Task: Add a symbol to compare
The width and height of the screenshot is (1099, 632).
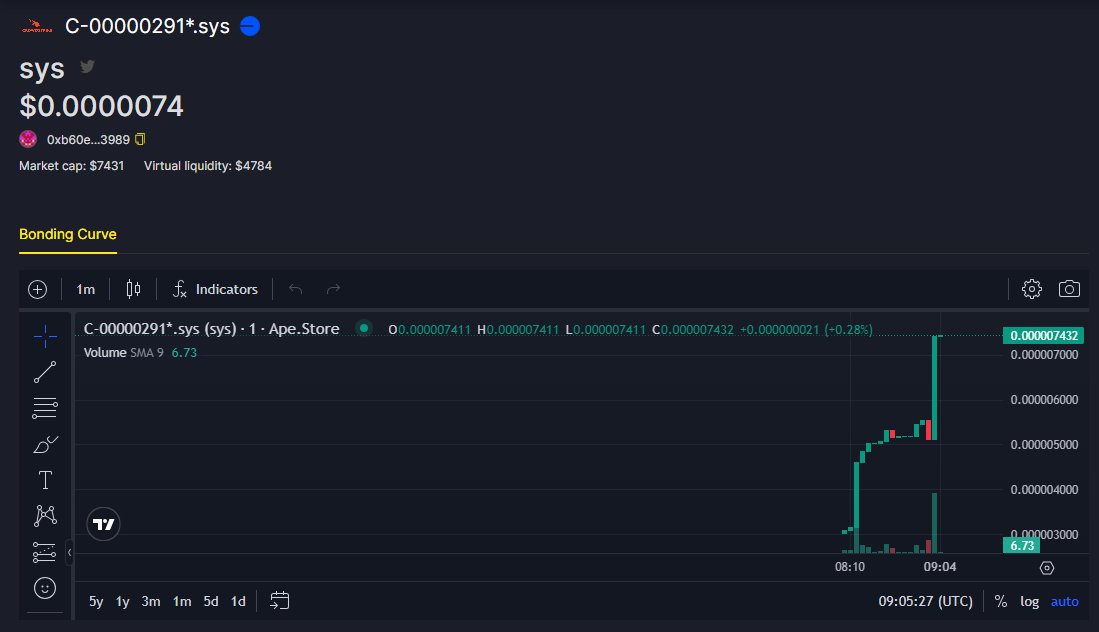Action: click(x=38, y=289)
